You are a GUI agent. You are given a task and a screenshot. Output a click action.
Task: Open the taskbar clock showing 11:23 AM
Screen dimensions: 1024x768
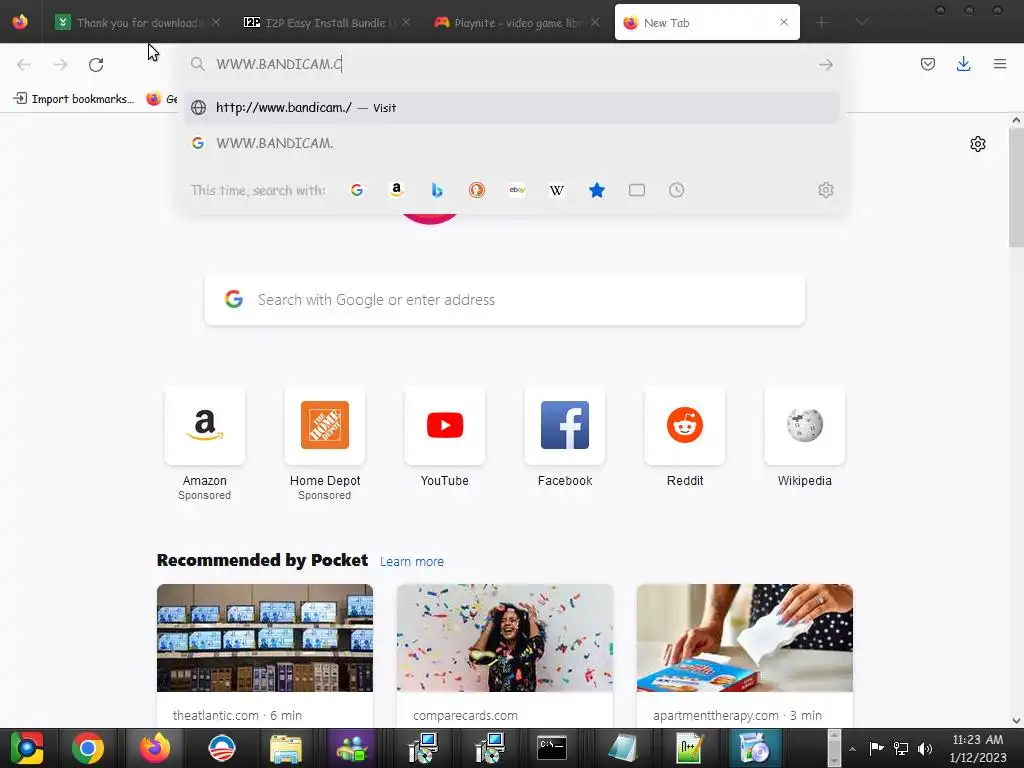click(978, 748)
